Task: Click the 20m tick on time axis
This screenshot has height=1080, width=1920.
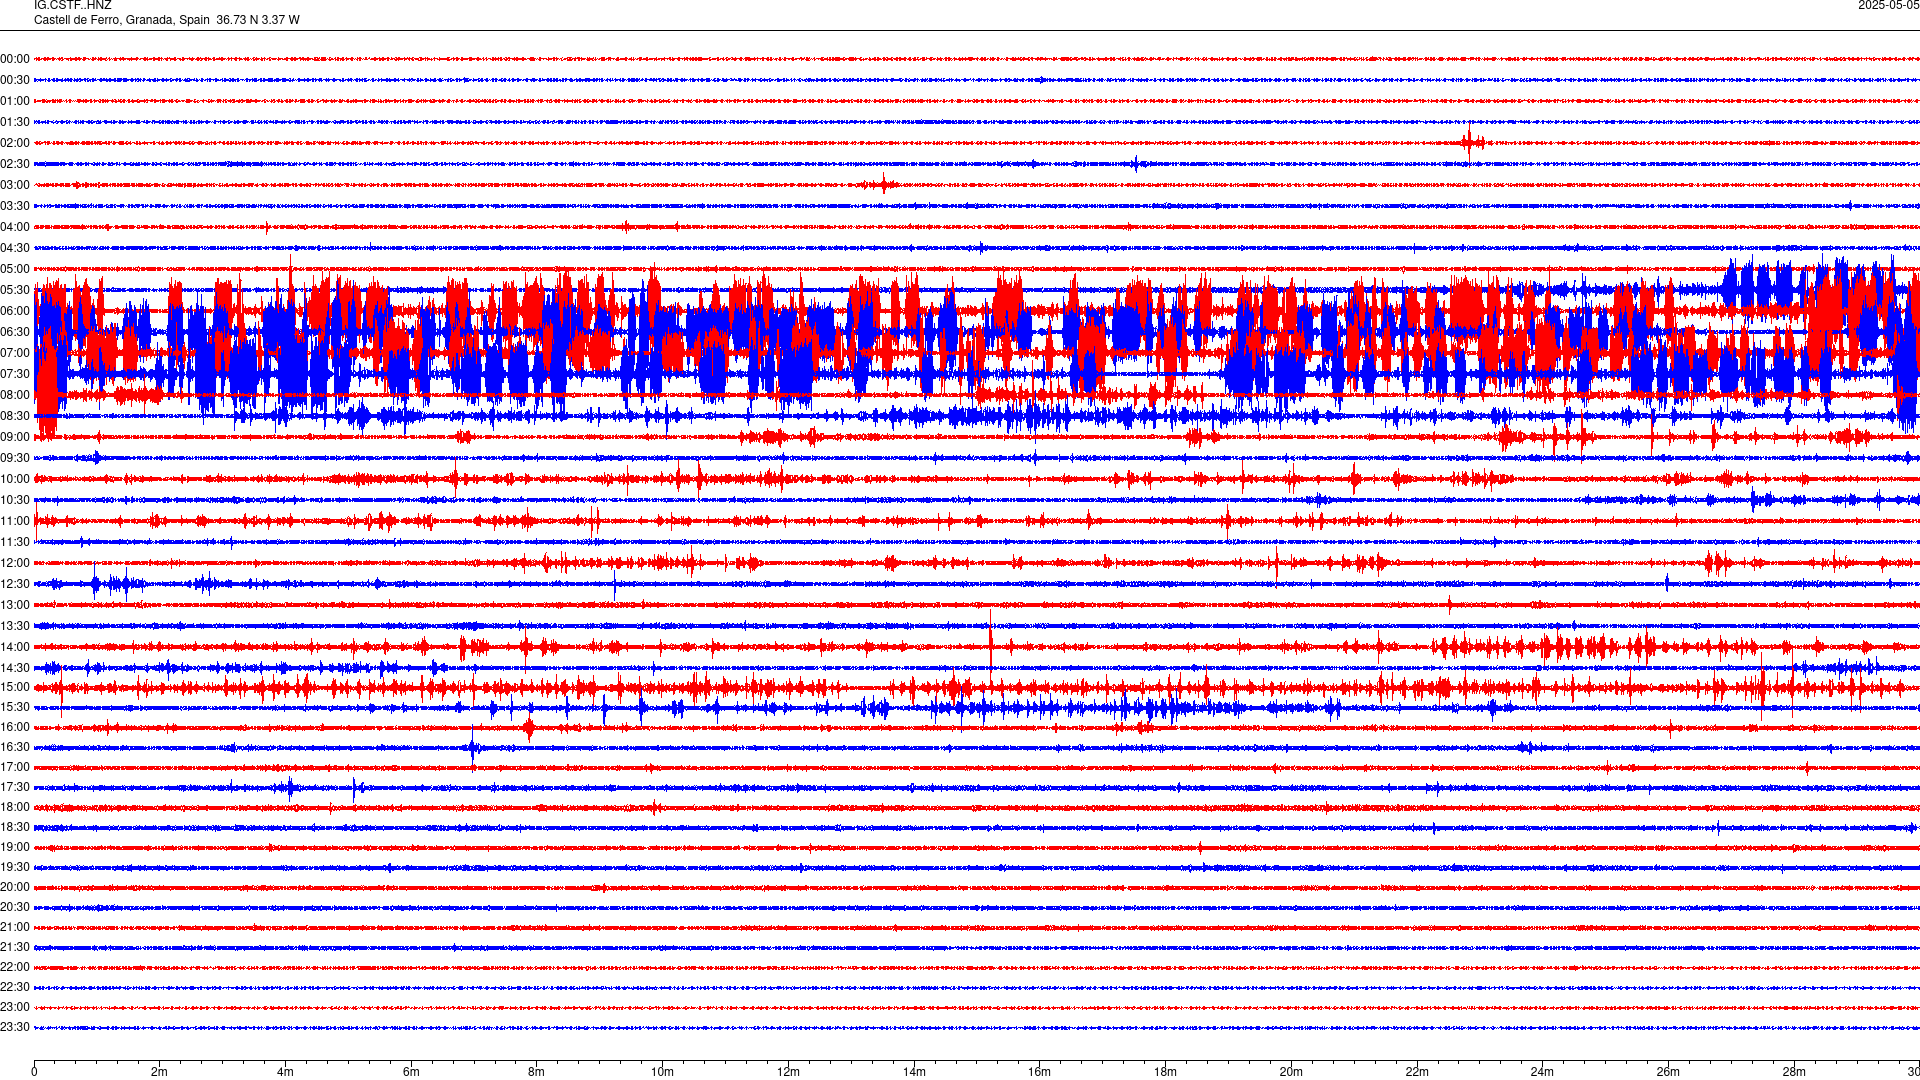Action: point(1291,1072)
